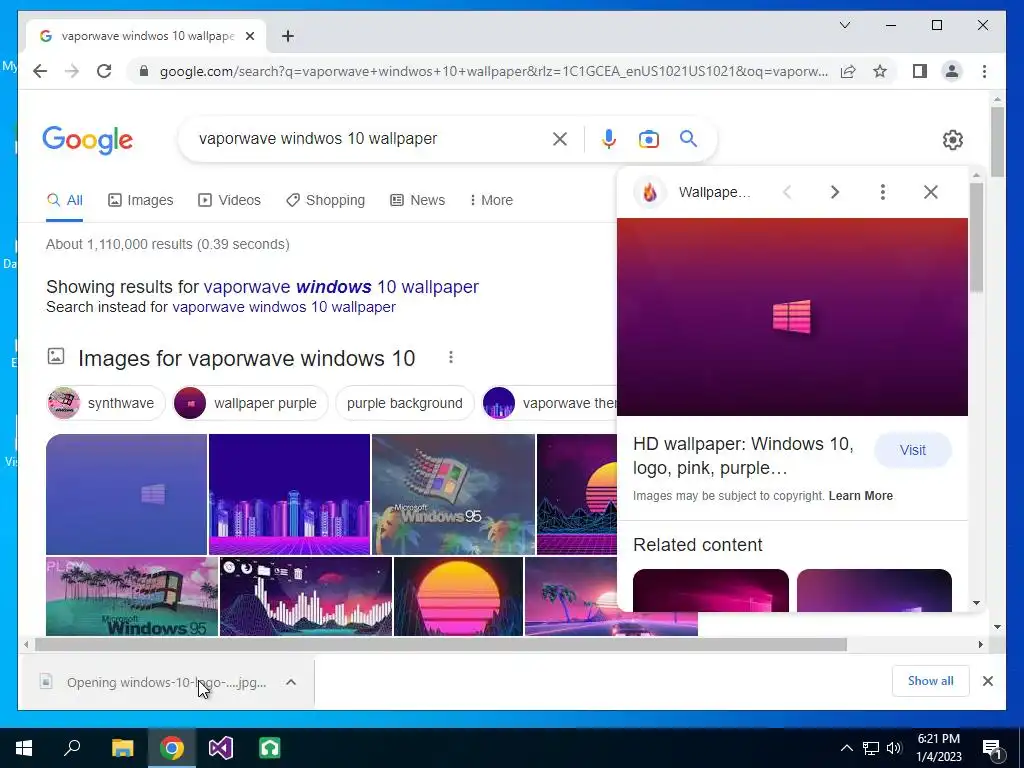Switch to the Shopping tab
Image resolution: width=1024 pixels, height=768 pixels.
tap(325, 200)
